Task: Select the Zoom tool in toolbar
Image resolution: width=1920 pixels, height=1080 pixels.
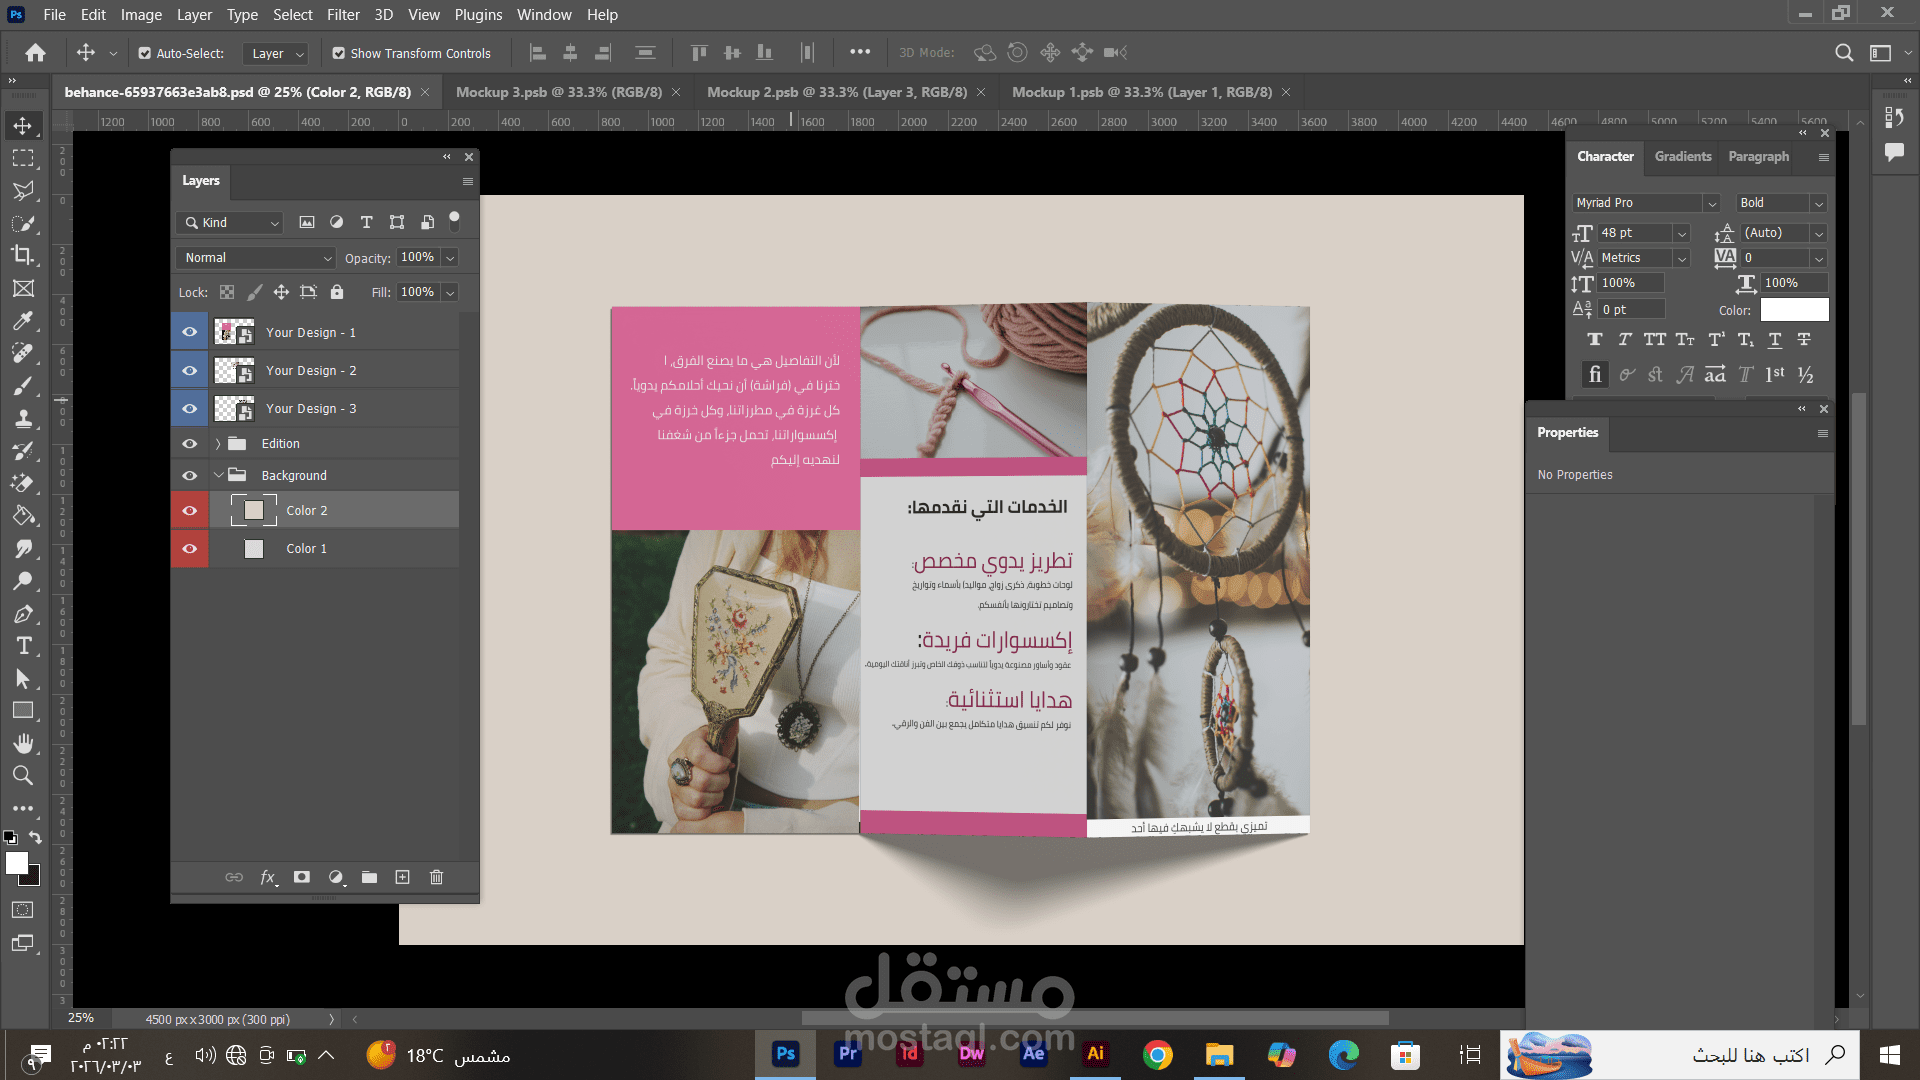Action: 22,775
